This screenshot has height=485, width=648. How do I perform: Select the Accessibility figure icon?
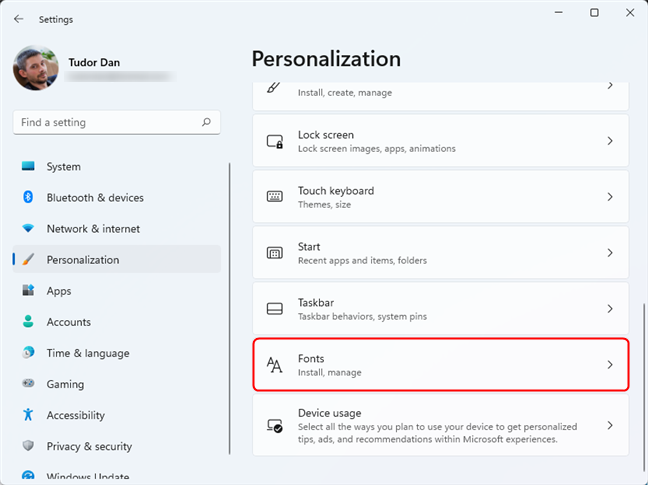pos(28,414)
